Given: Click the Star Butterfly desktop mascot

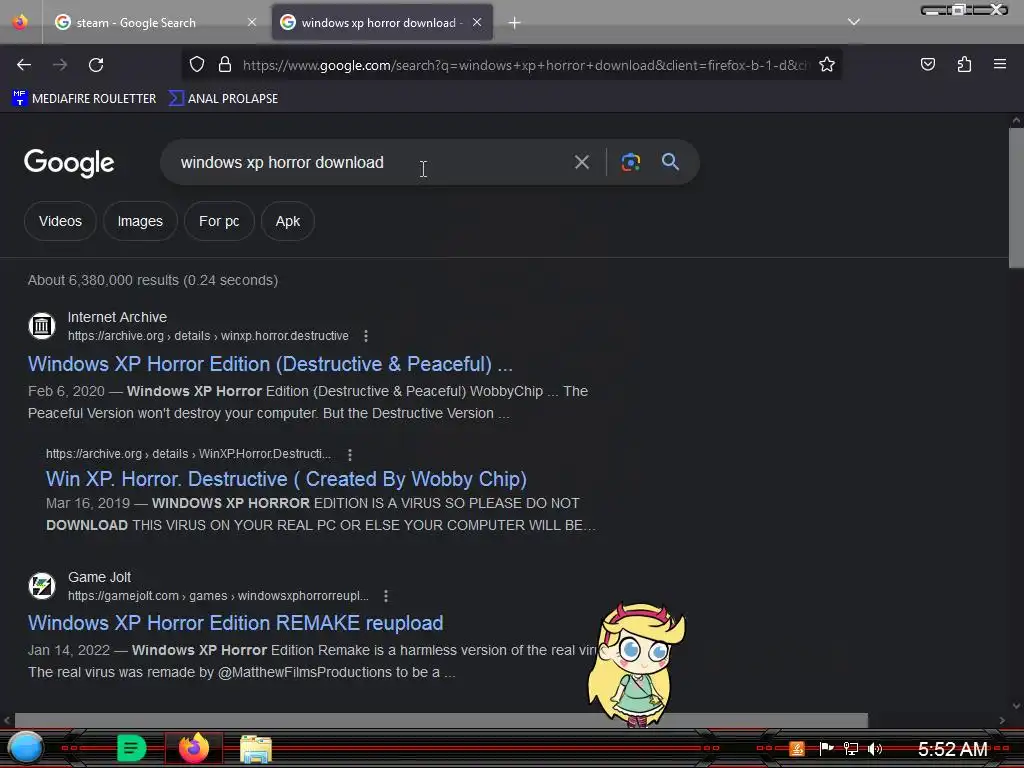Looking at the screenshot, I should pyautogui.click(x=637, y=664).
